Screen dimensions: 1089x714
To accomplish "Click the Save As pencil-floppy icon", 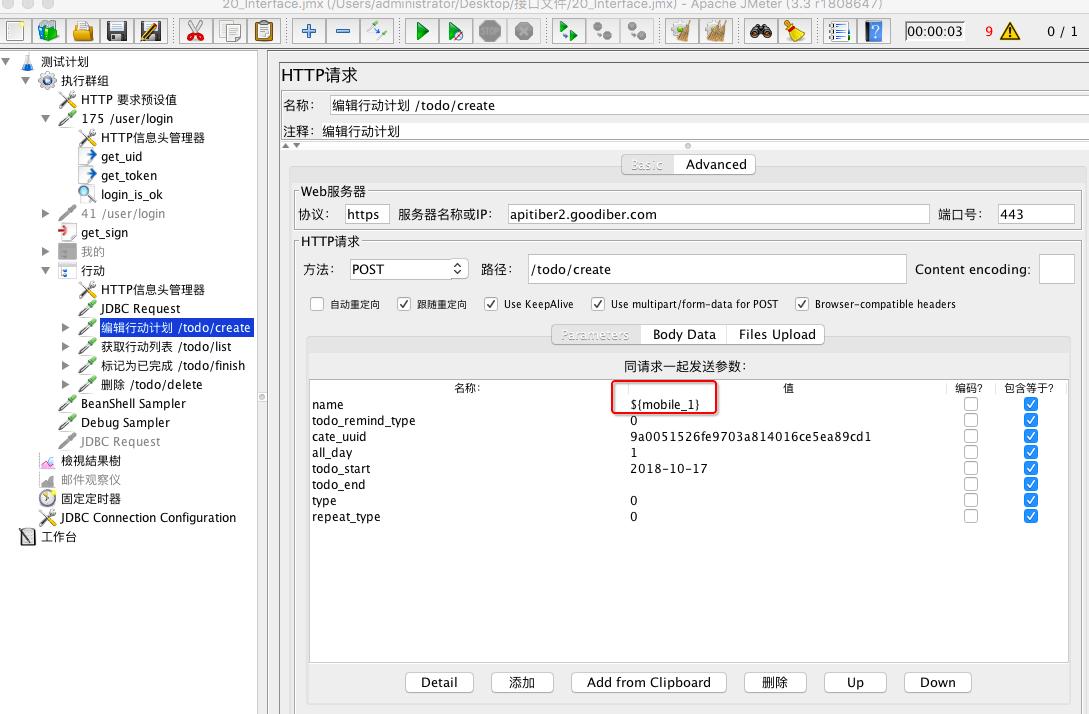I will pyautogui.click(x=150, y=31).
